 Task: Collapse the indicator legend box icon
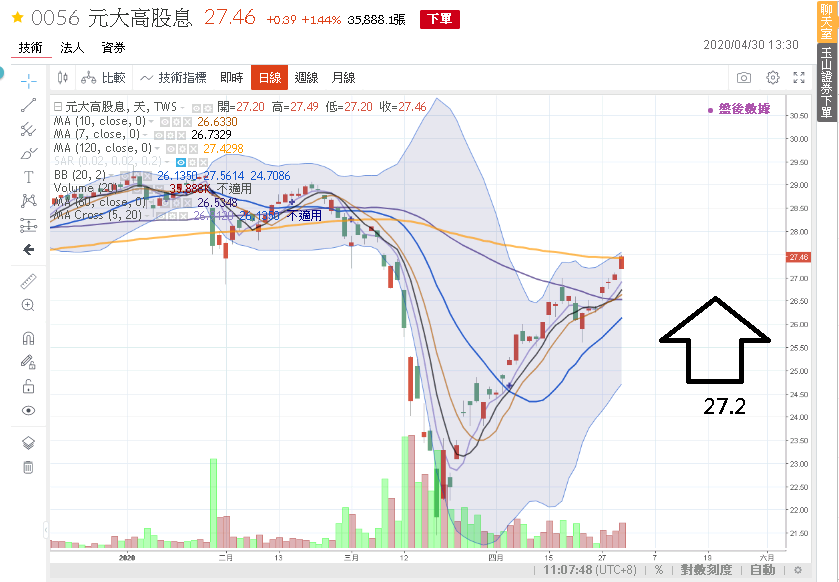[58, 107]
